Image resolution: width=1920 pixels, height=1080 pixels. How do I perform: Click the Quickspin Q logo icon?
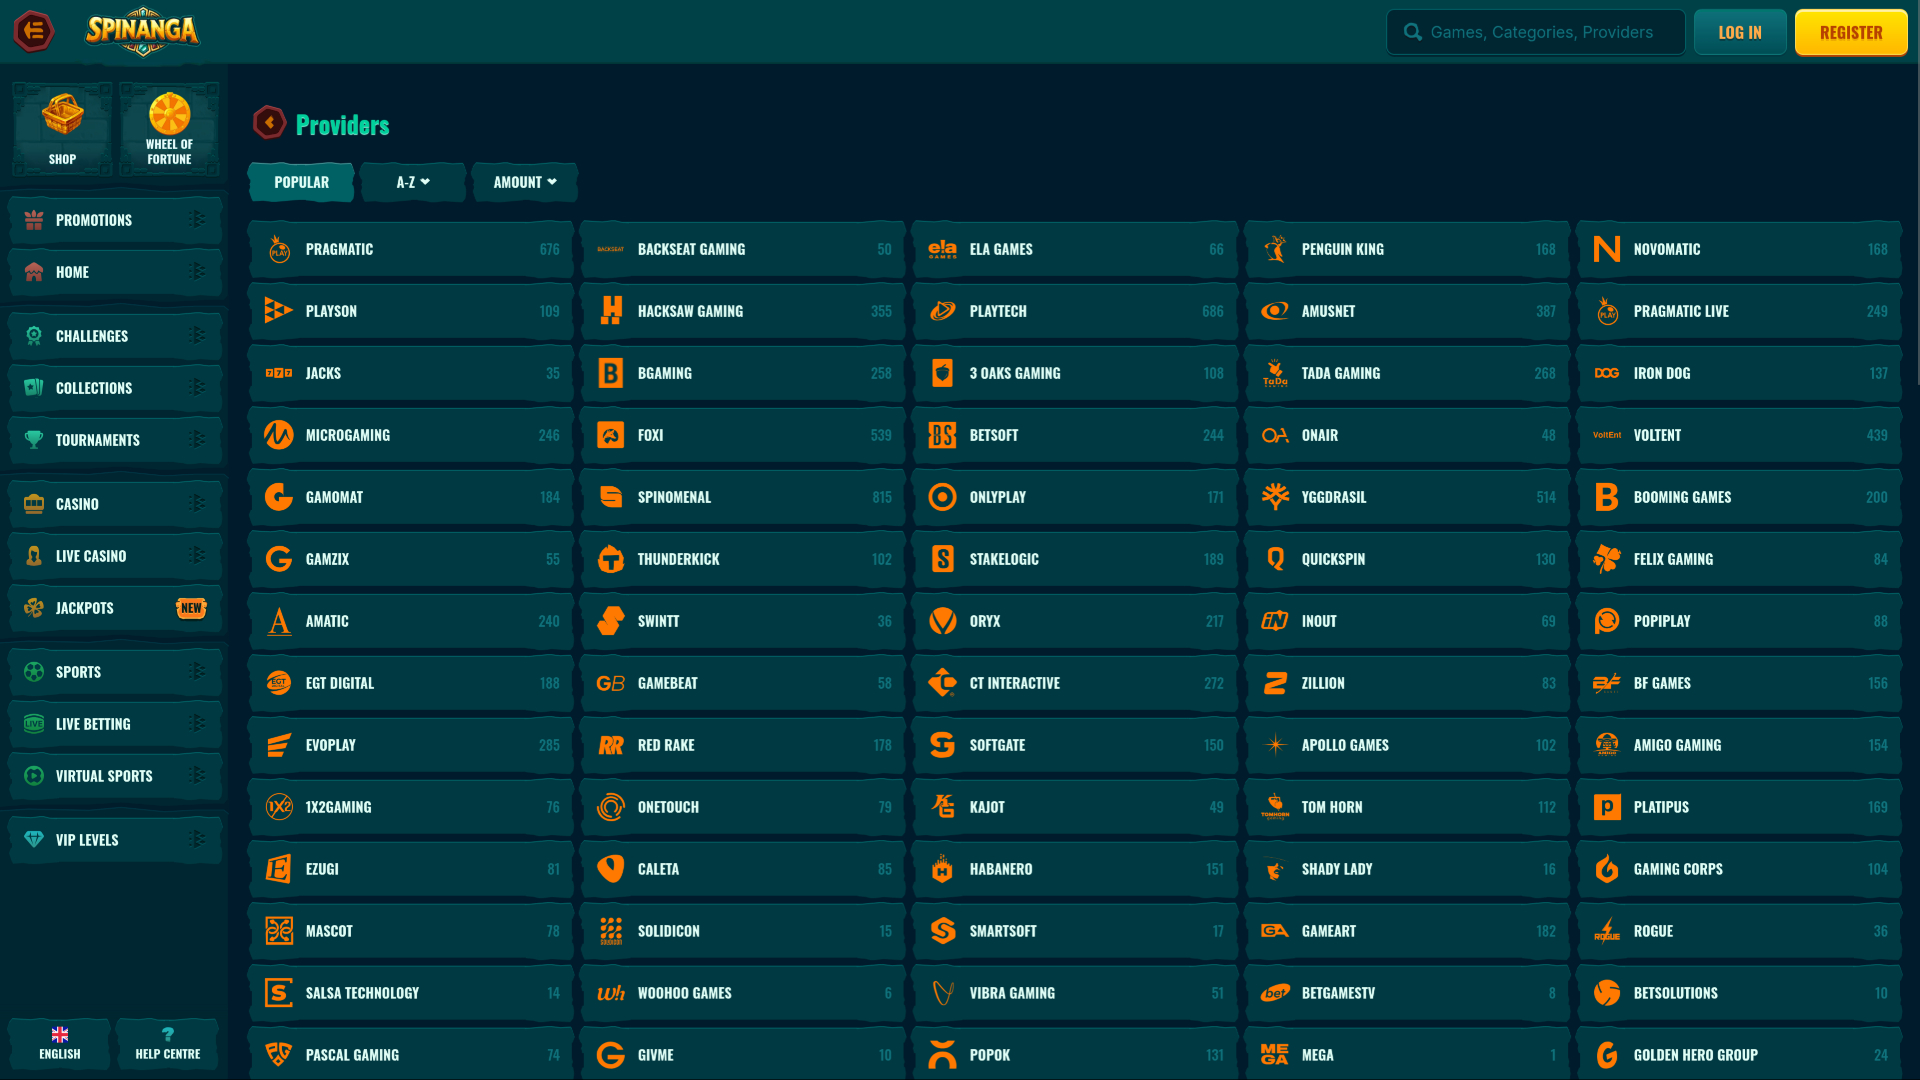(1275, 559)
